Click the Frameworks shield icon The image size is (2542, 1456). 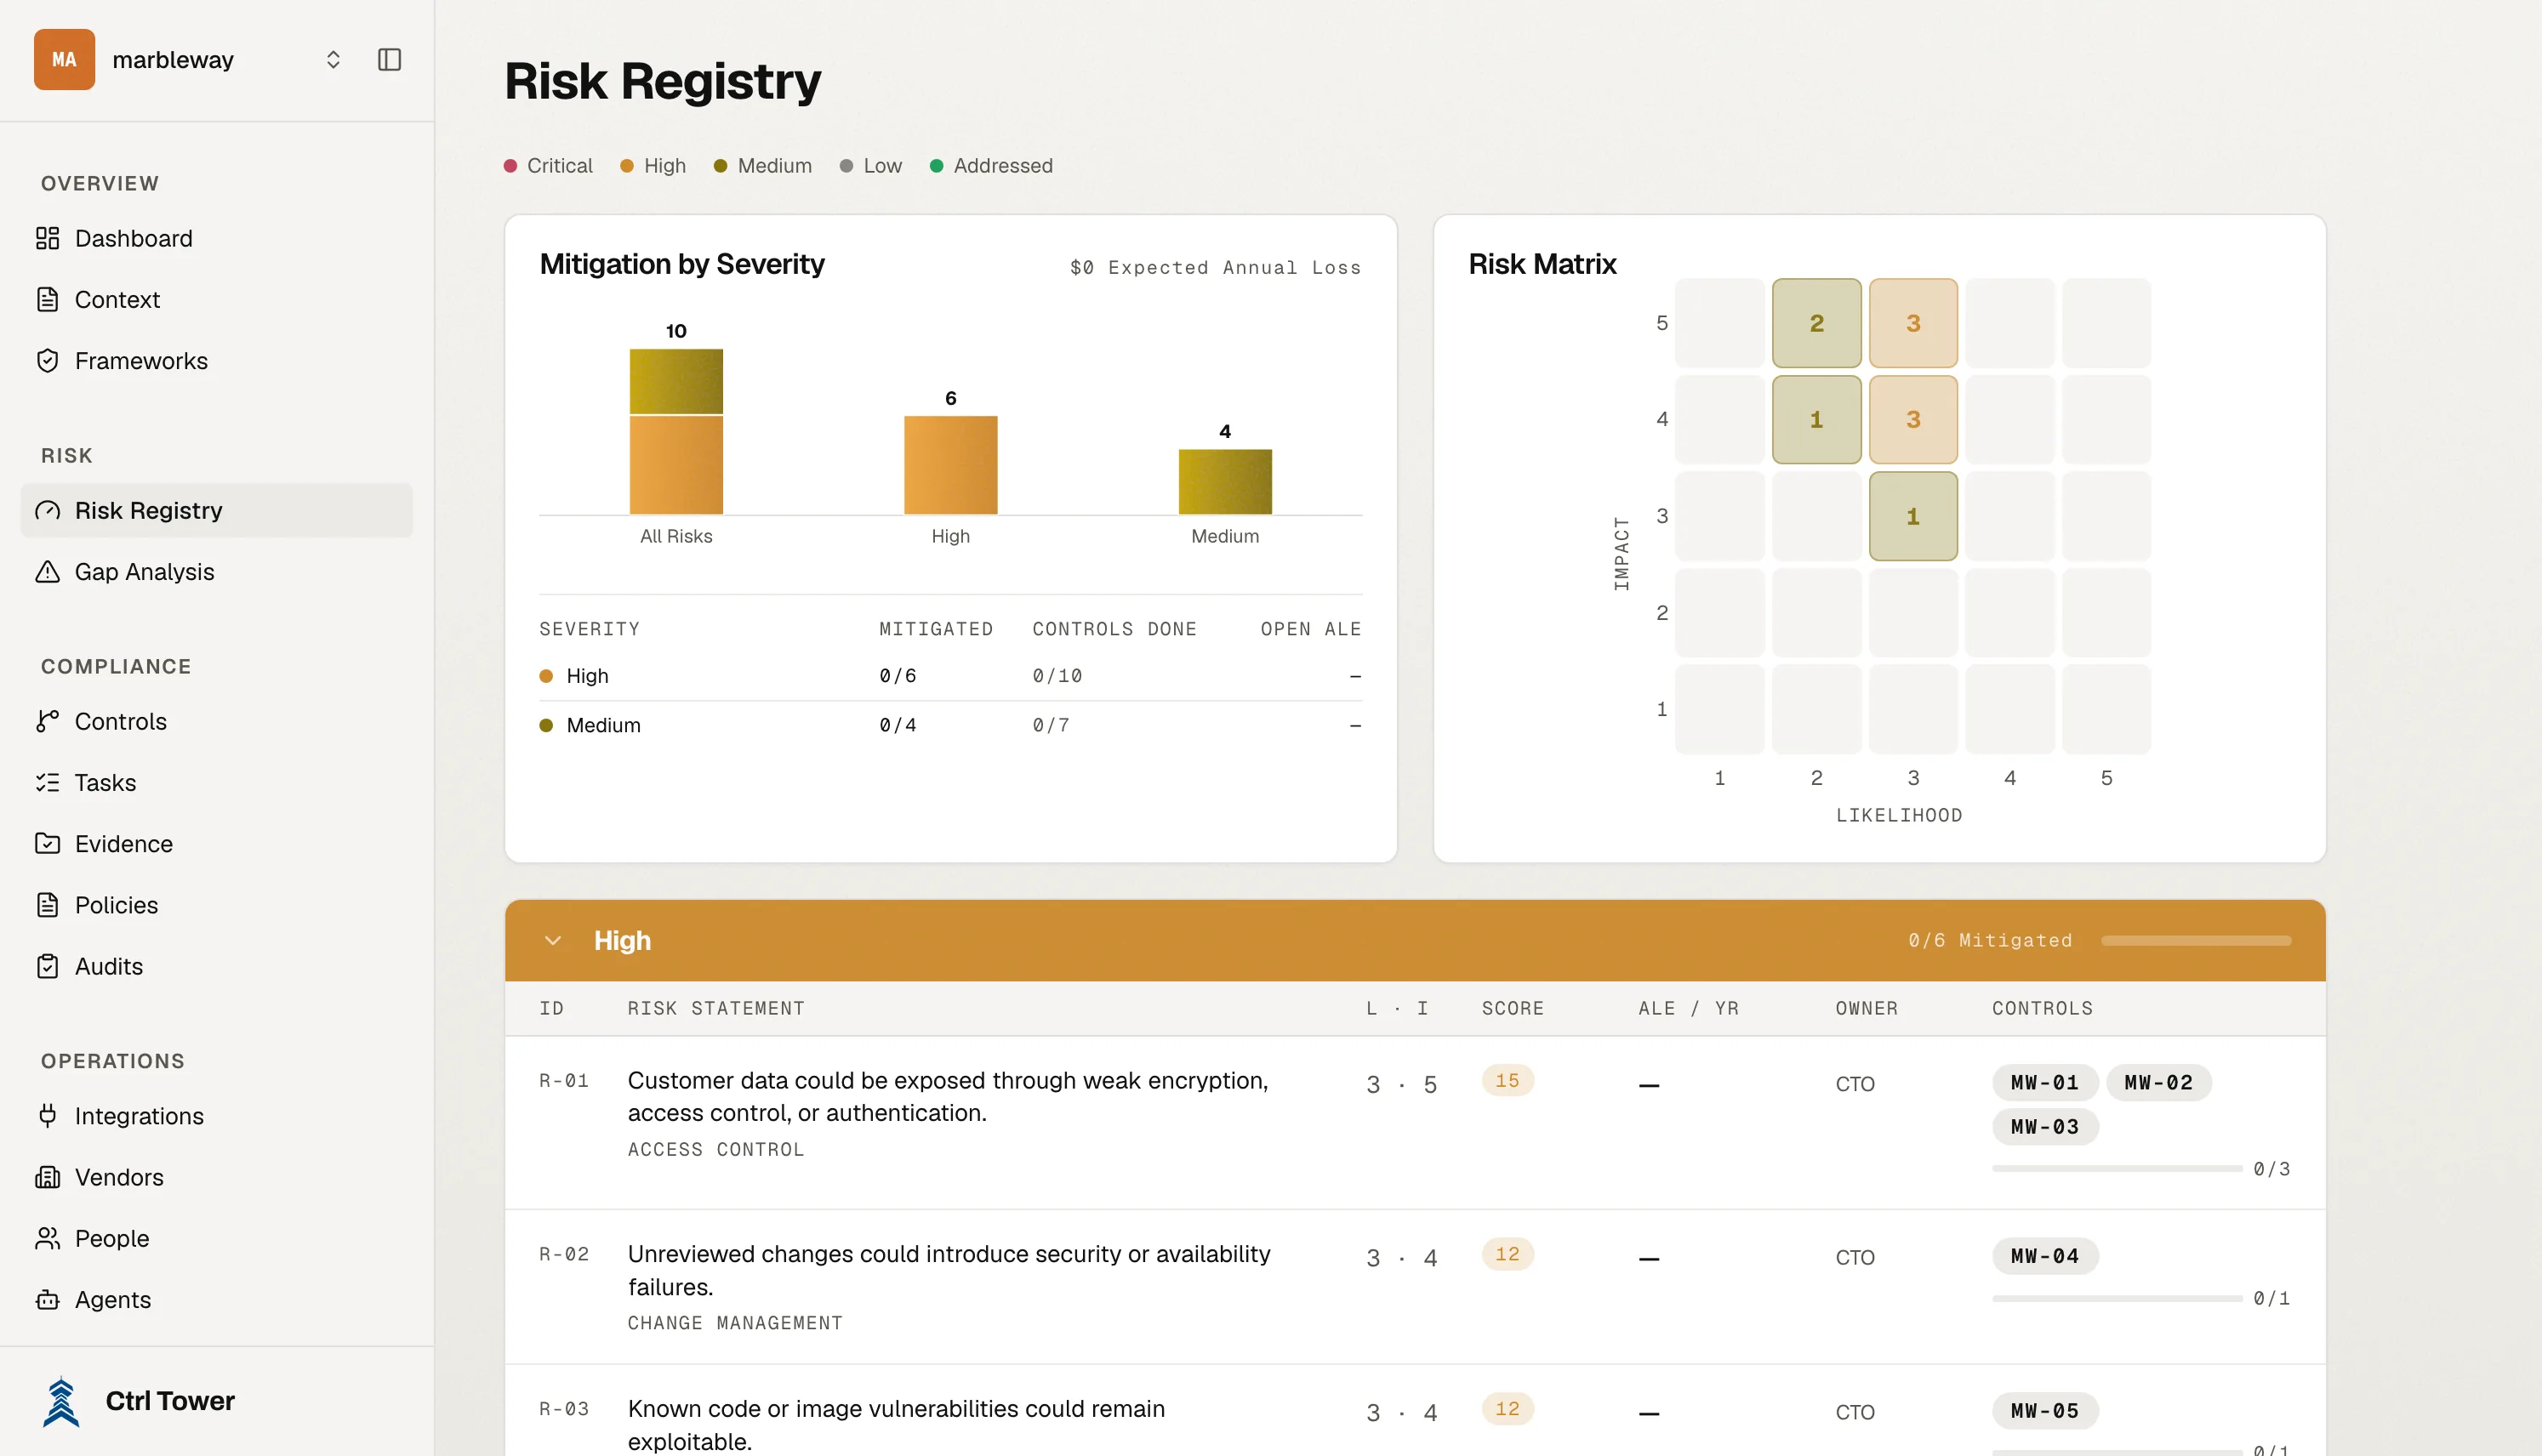point(47,360)
